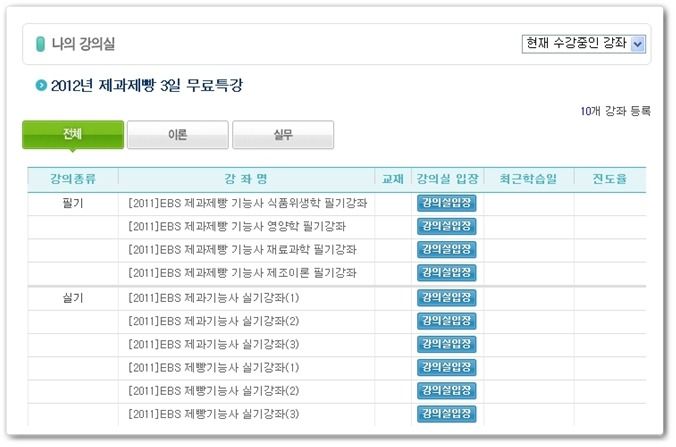The image size is (676, 447).
Task: Click the 10개 강좌 등록 text
Action: pyautogui.click(x=616, y=111)
